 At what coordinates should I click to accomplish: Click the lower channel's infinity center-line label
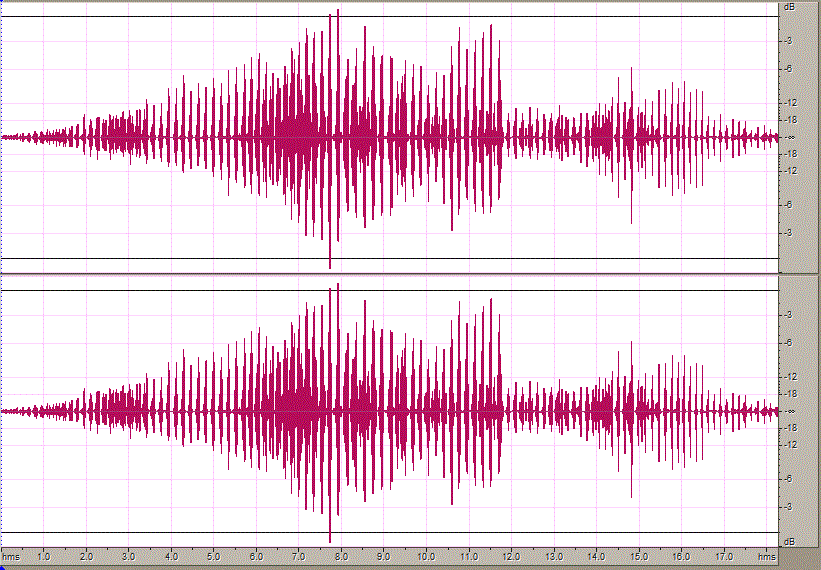coord(792,411)
